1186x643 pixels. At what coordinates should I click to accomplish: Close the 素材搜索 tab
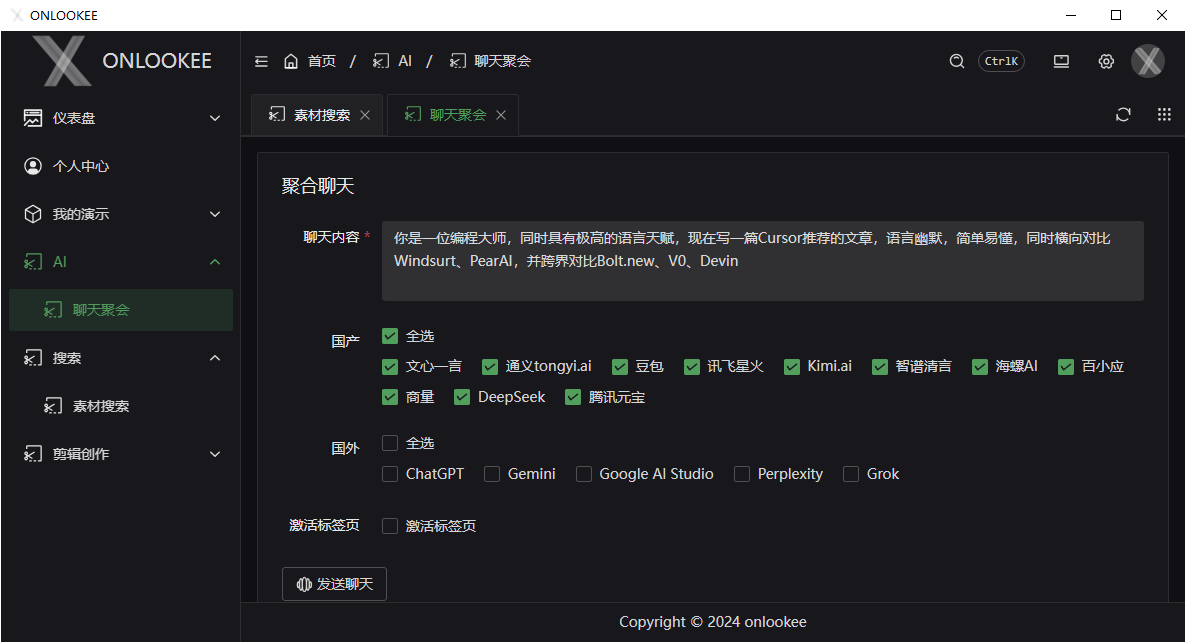365,115
